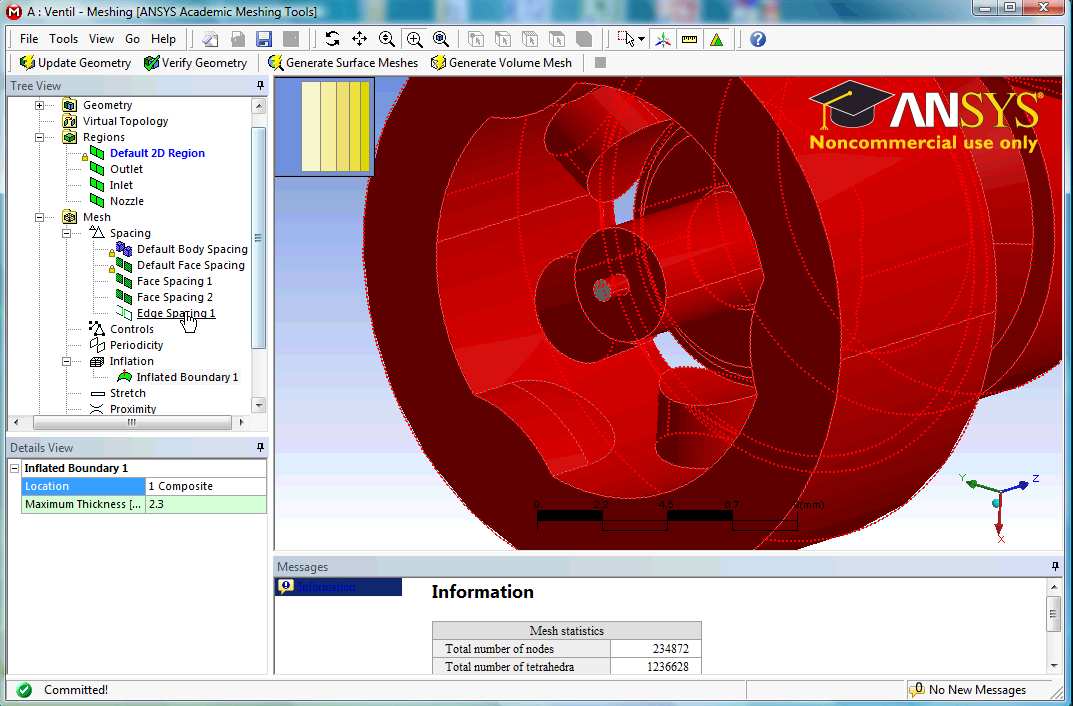Select the Box Zoom tool

coord(414,39)
